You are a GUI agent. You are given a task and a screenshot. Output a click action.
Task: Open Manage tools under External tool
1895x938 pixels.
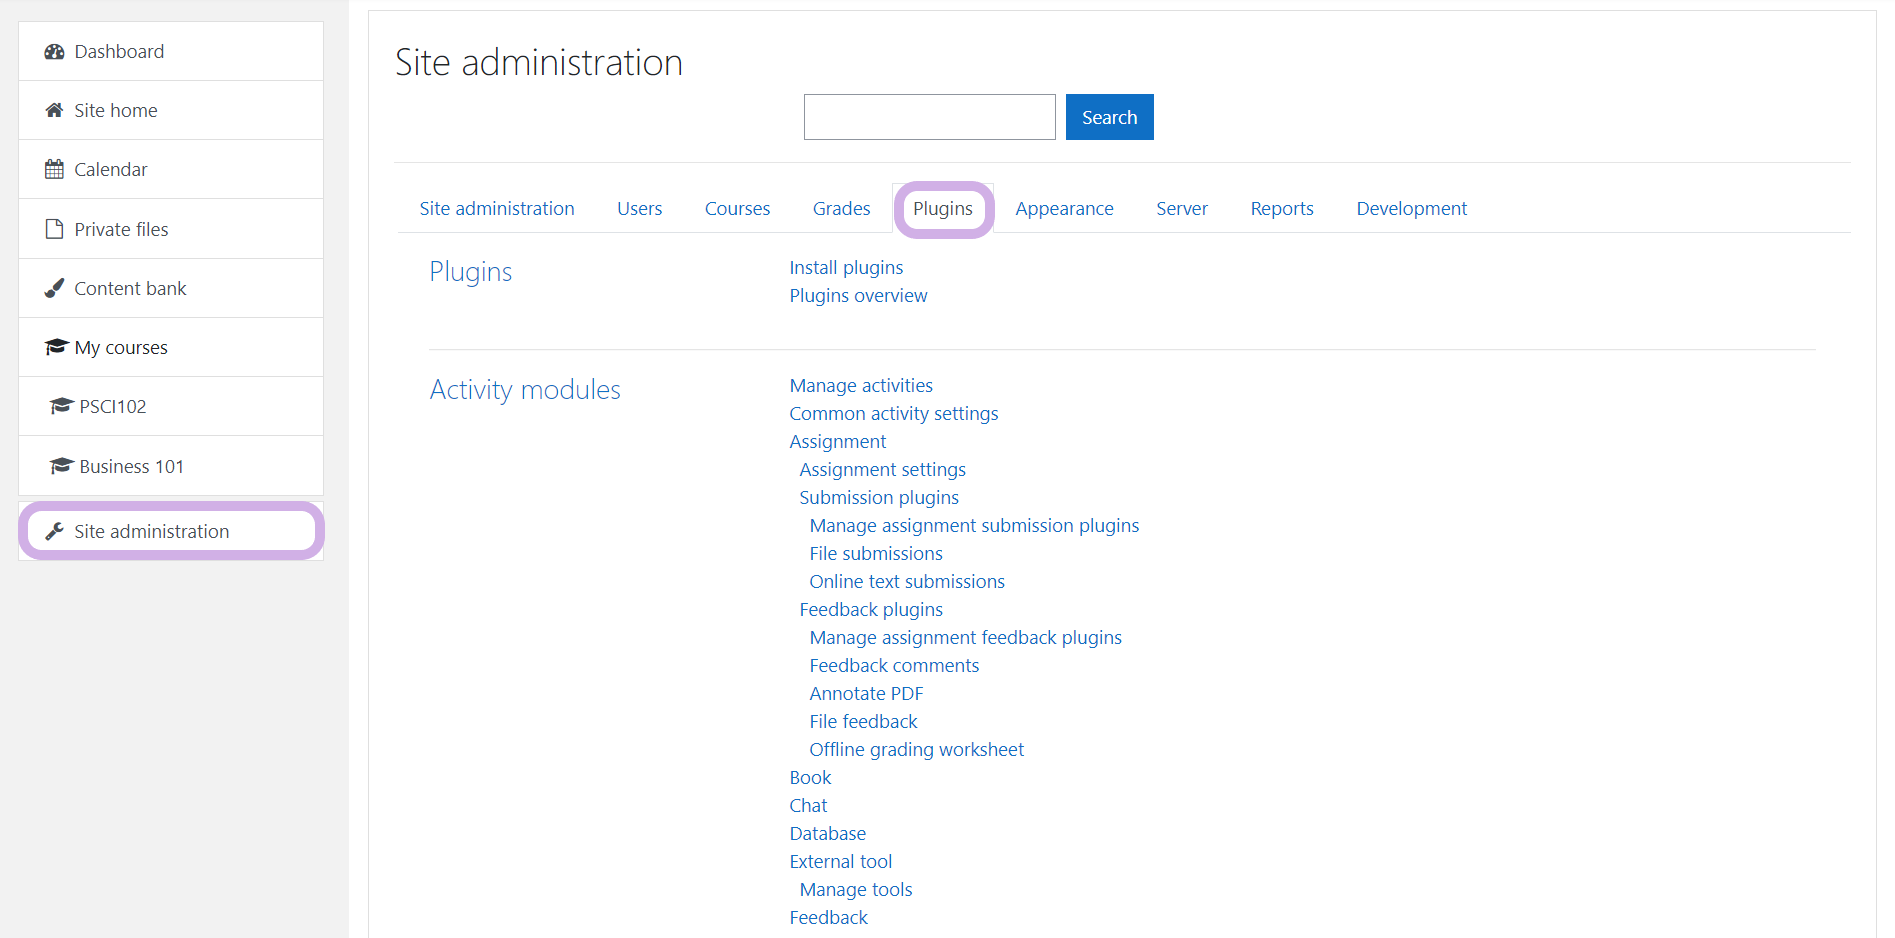click(856, 890)
